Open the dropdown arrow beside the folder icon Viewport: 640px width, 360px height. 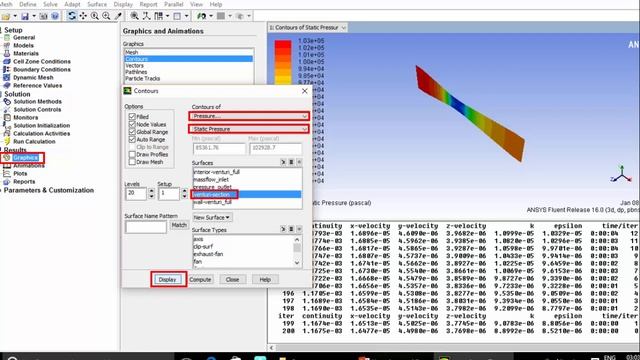[15, 16]
